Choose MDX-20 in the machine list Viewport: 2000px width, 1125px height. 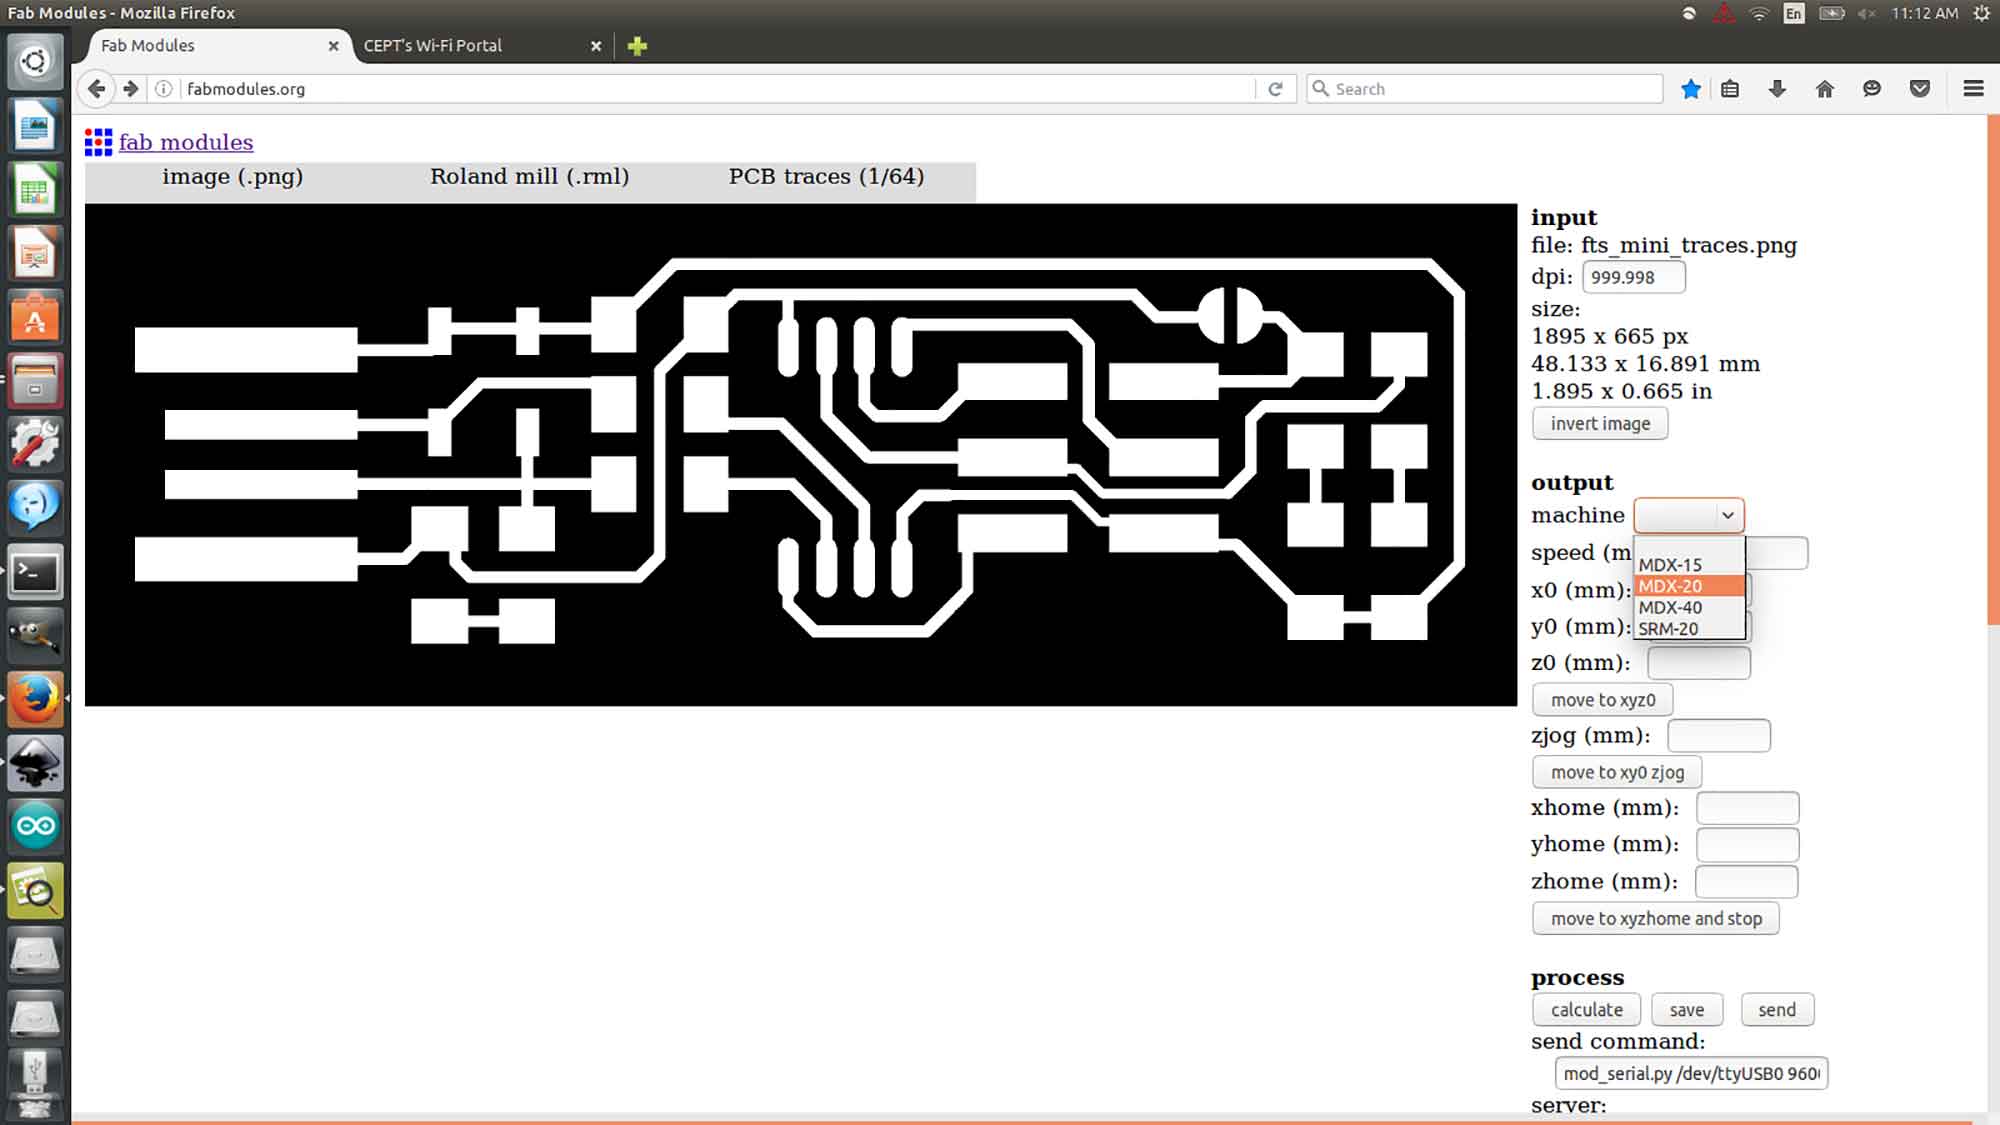(x=1690, y=586)
